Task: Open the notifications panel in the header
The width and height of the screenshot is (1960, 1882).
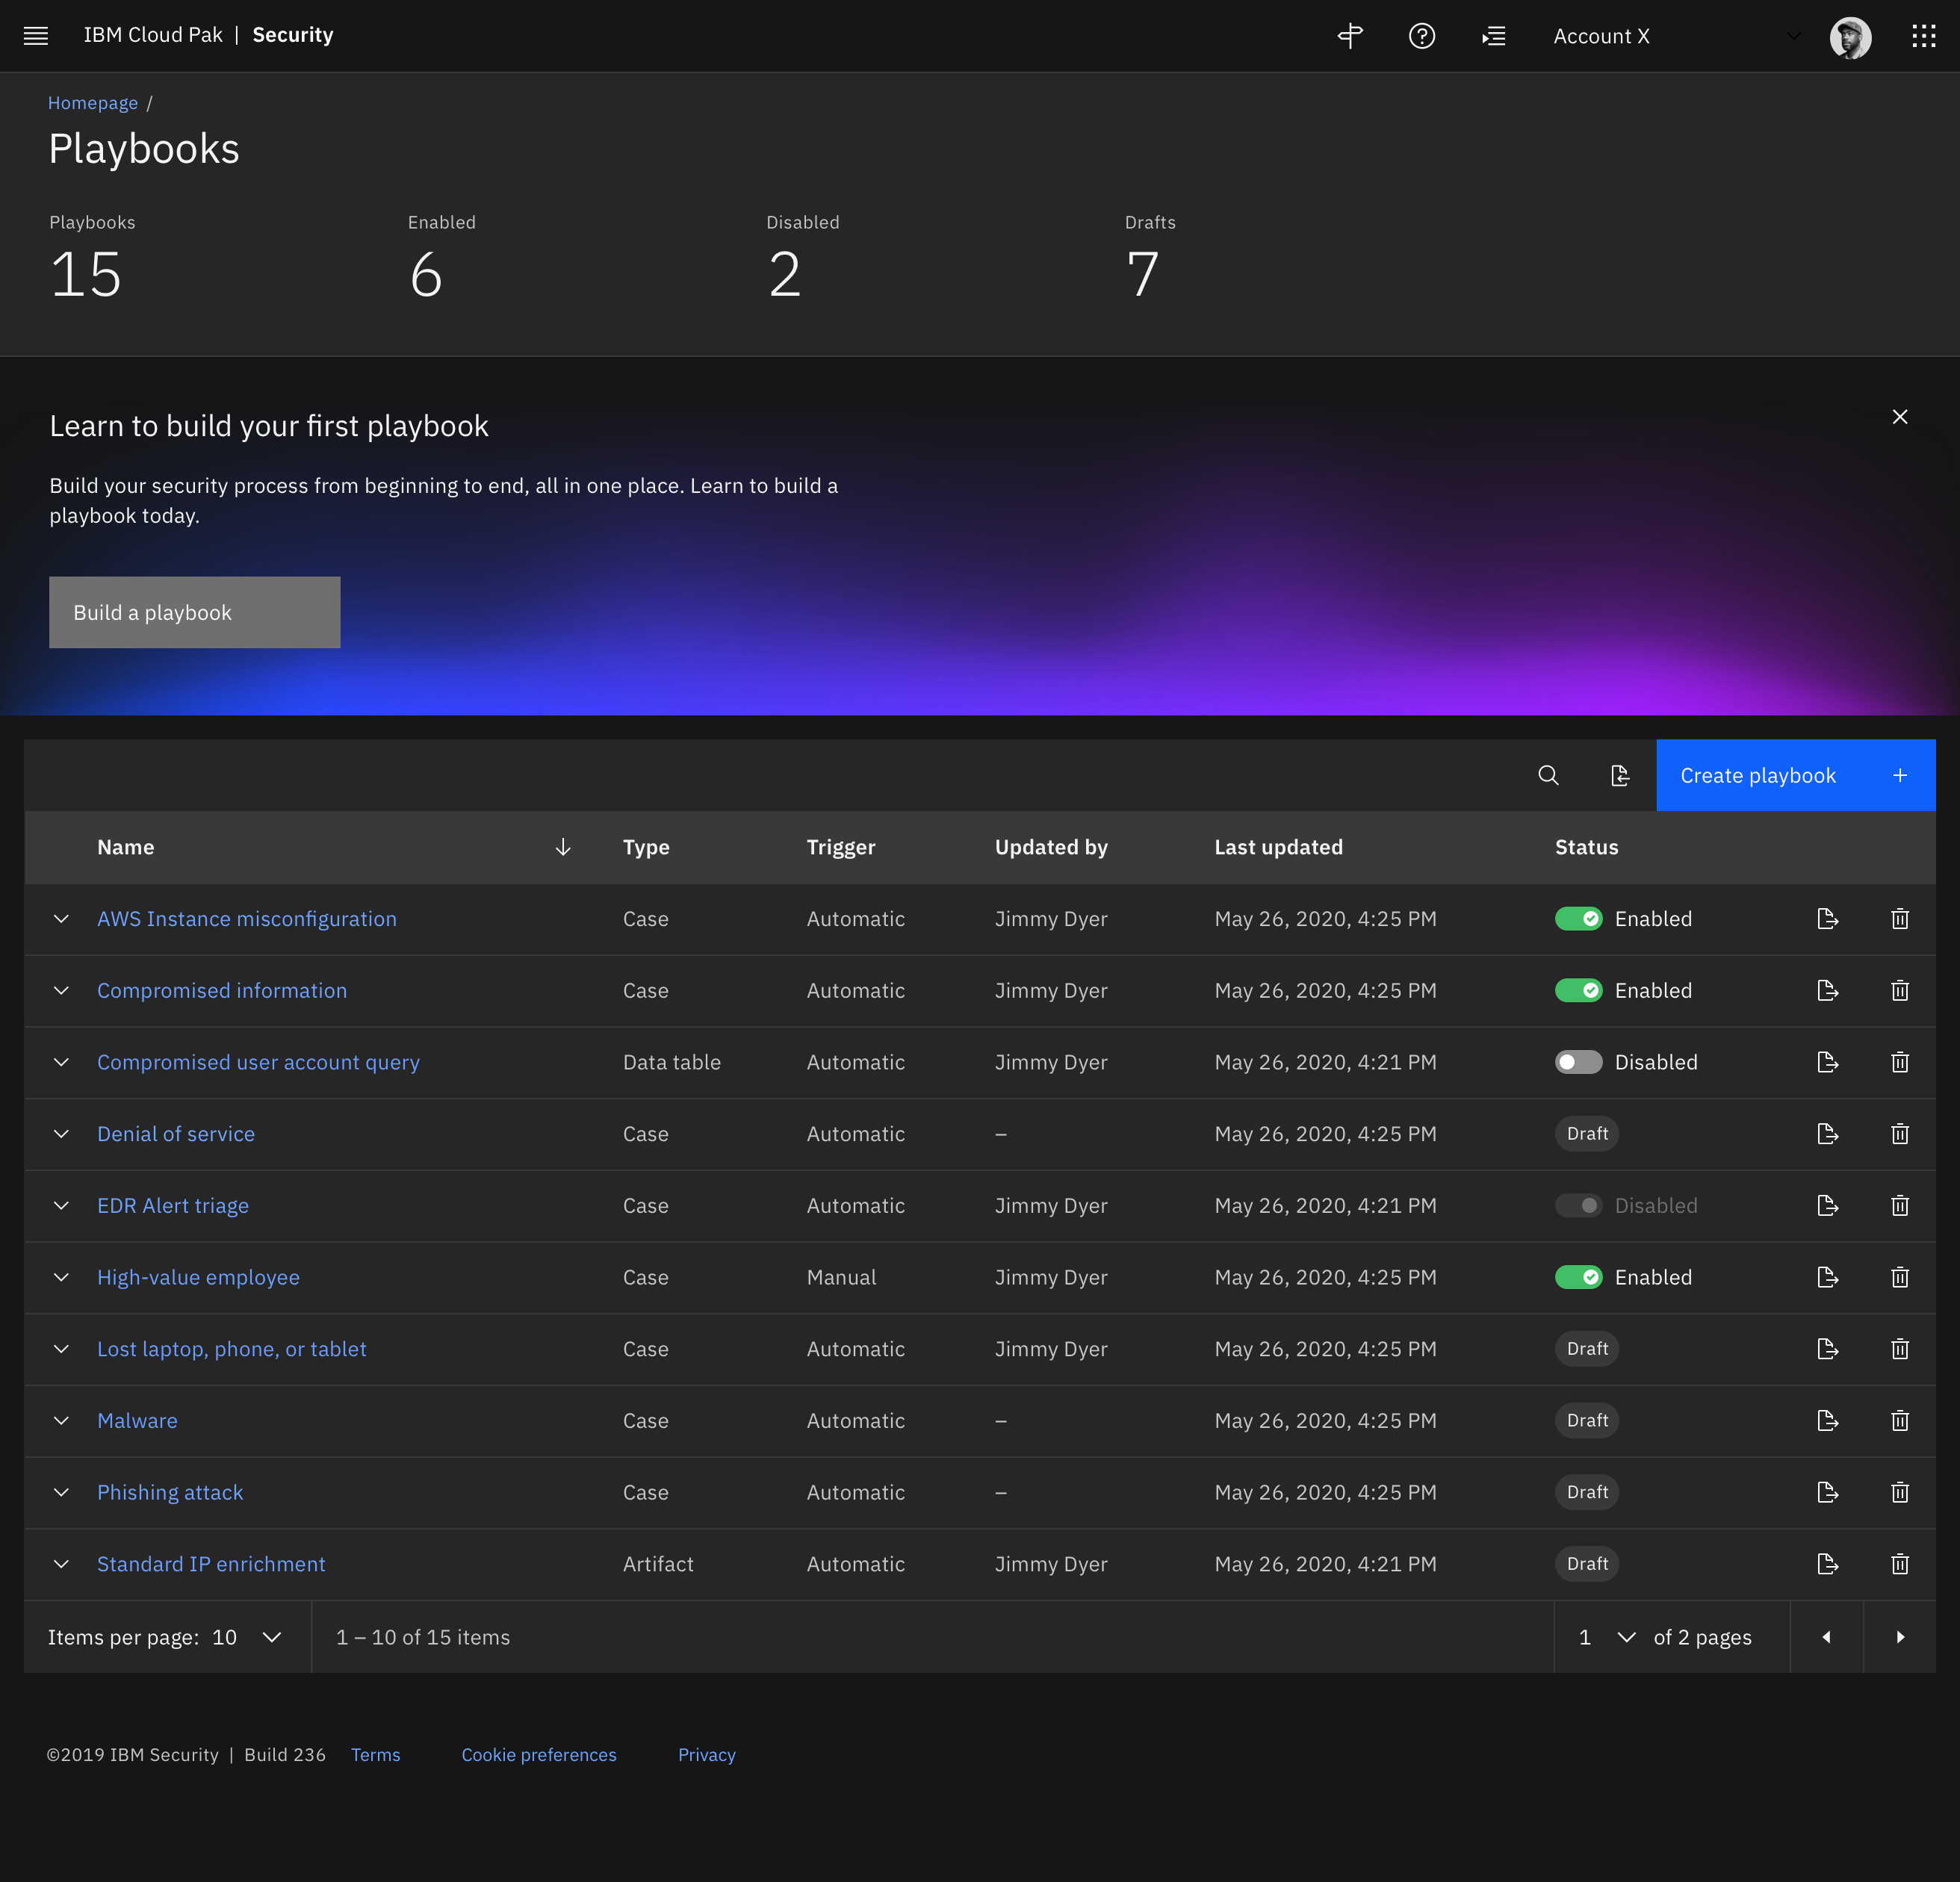Action: [1493, 36]
